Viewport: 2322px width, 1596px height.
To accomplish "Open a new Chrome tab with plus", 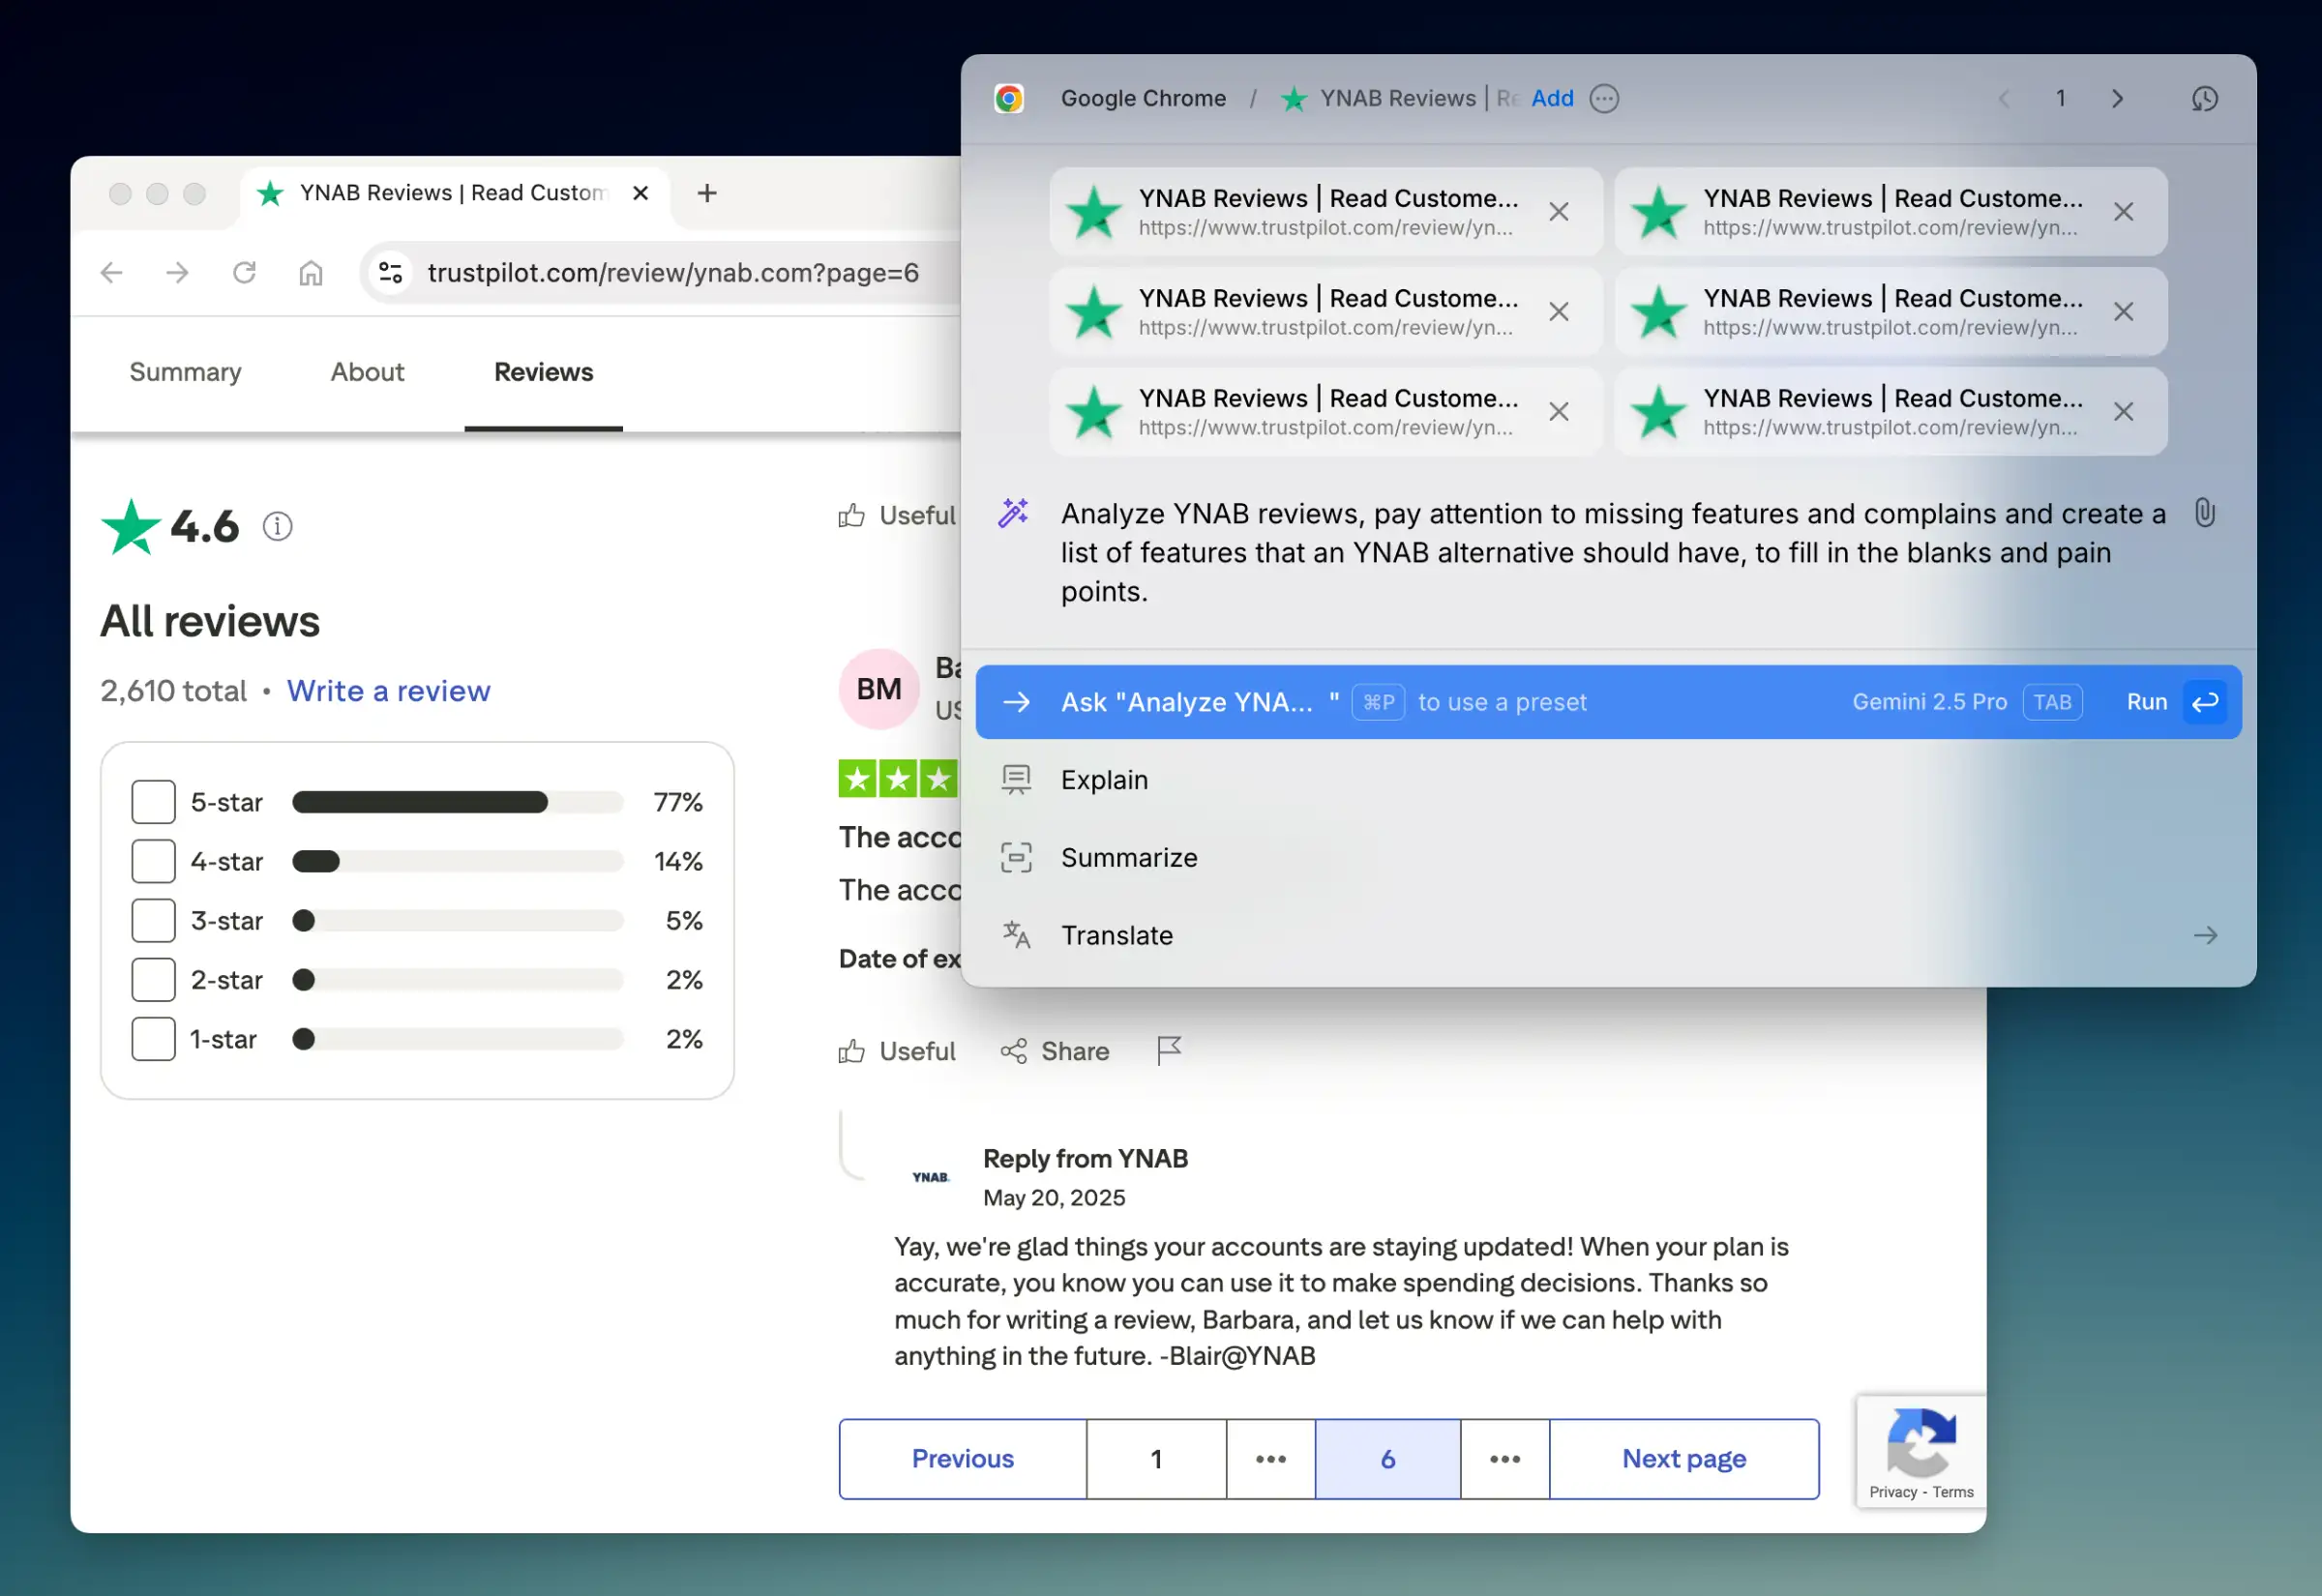I will pyautogui.click(x=707, y=193).
